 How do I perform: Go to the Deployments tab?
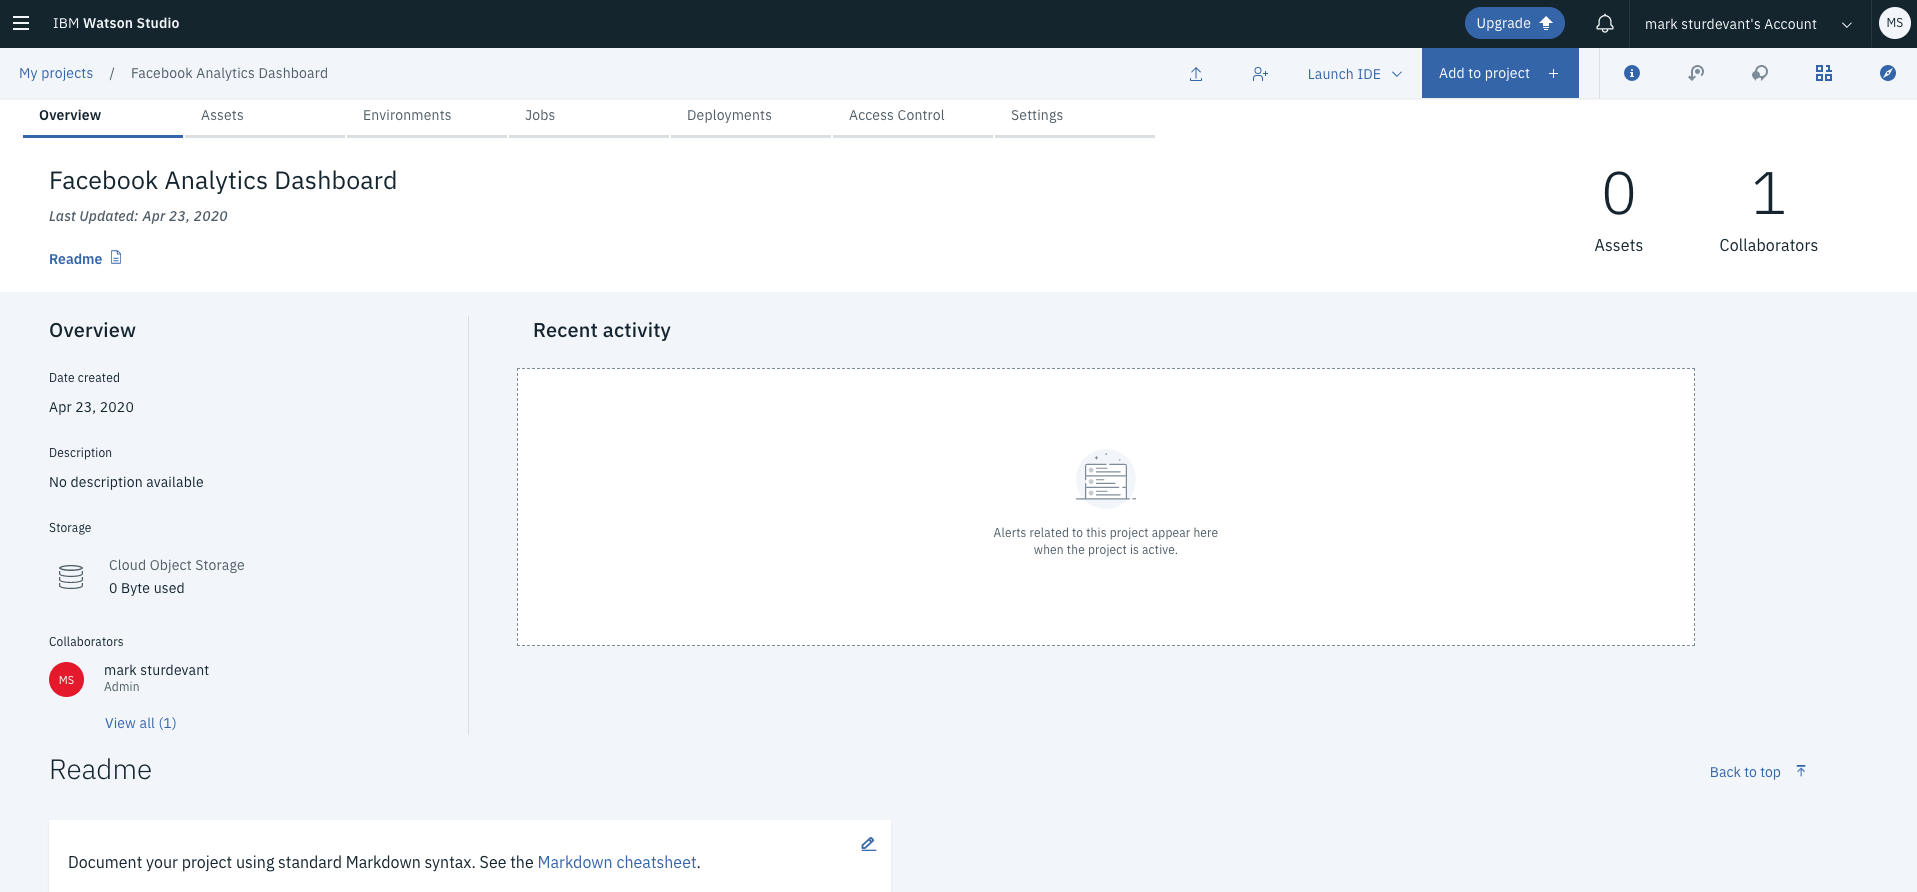coord(751,116)
